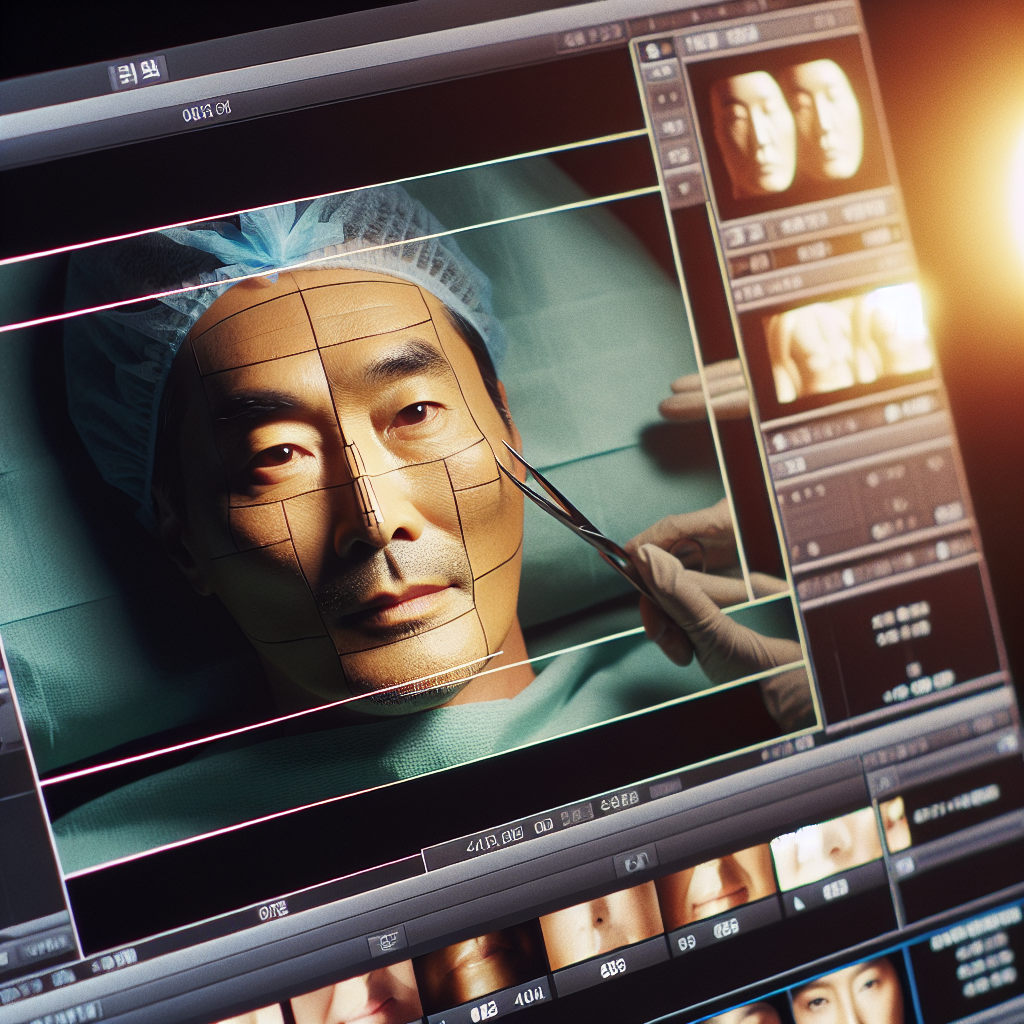
Task: Click the small face thumbnail in the lower right list
Action: 894,825
